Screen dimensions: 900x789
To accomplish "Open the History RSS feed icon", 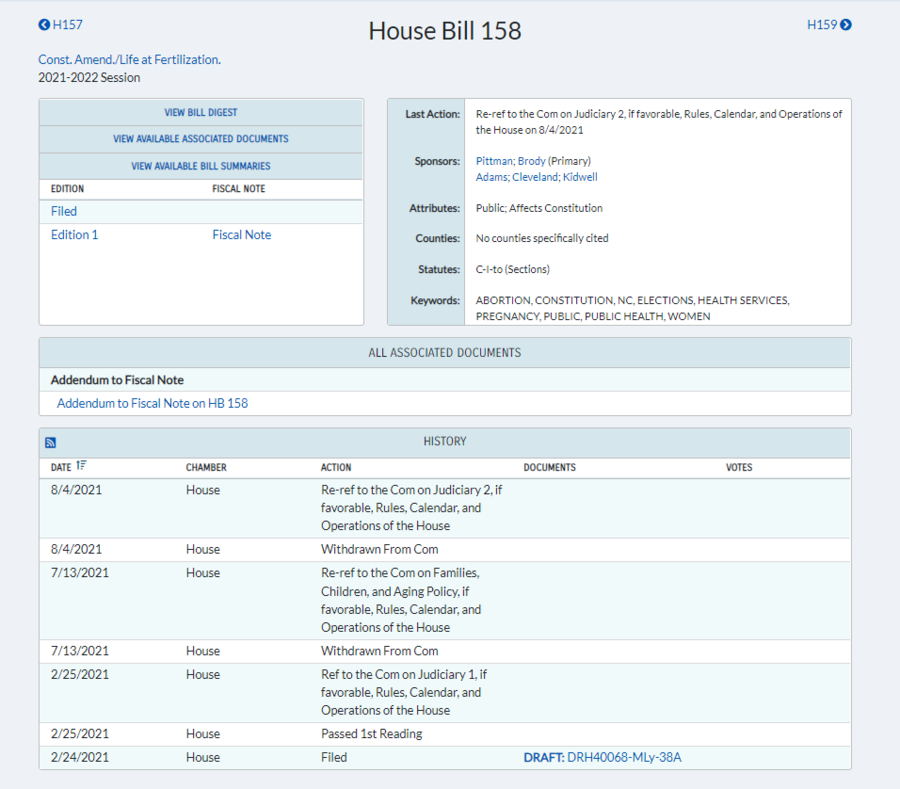I will [51, 442].
